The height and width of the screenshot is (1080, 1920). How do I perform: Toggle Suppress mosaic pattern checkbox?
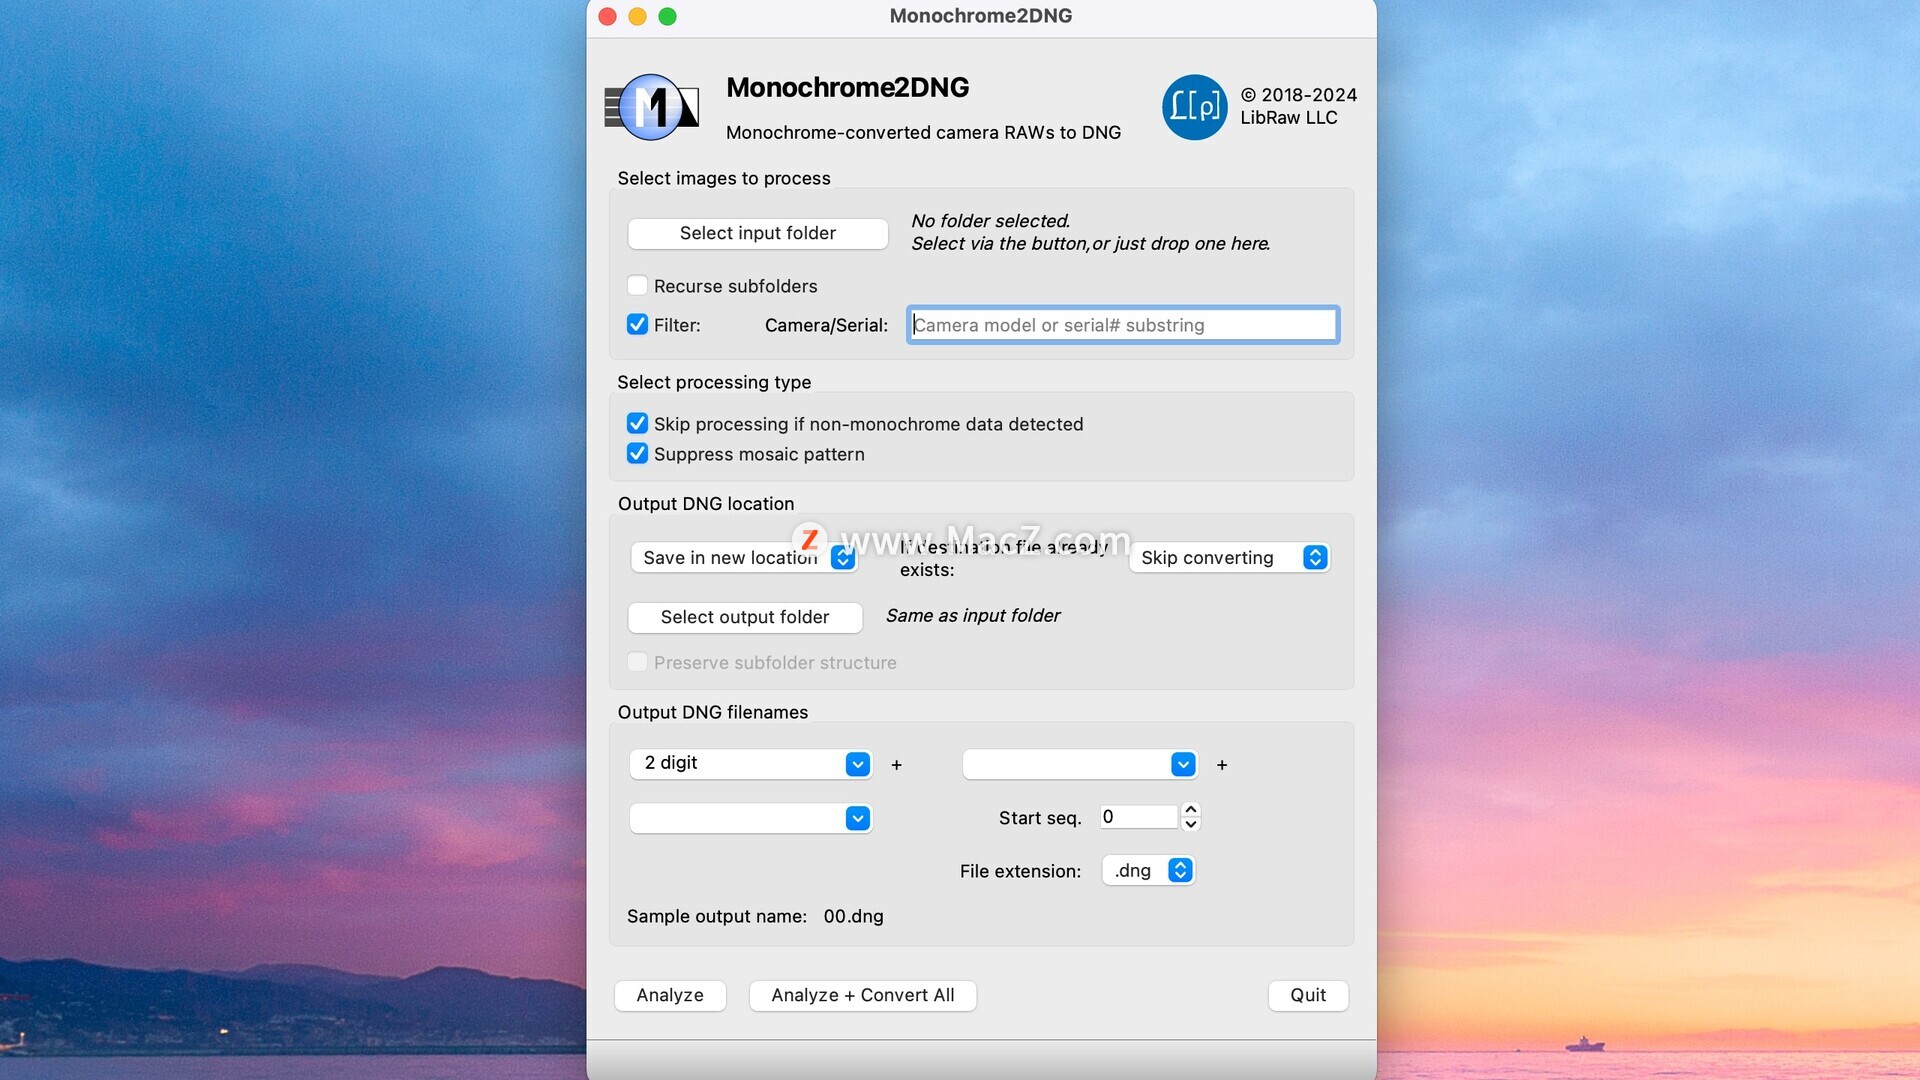coord(637,454)
